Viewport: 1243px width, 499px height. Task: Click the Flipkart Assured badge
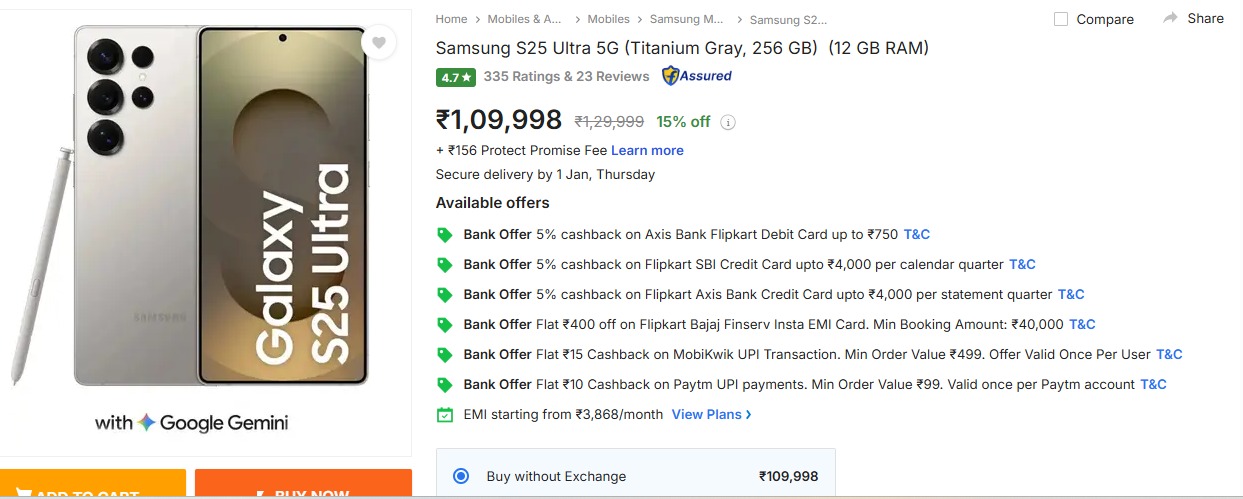[697, 76]
